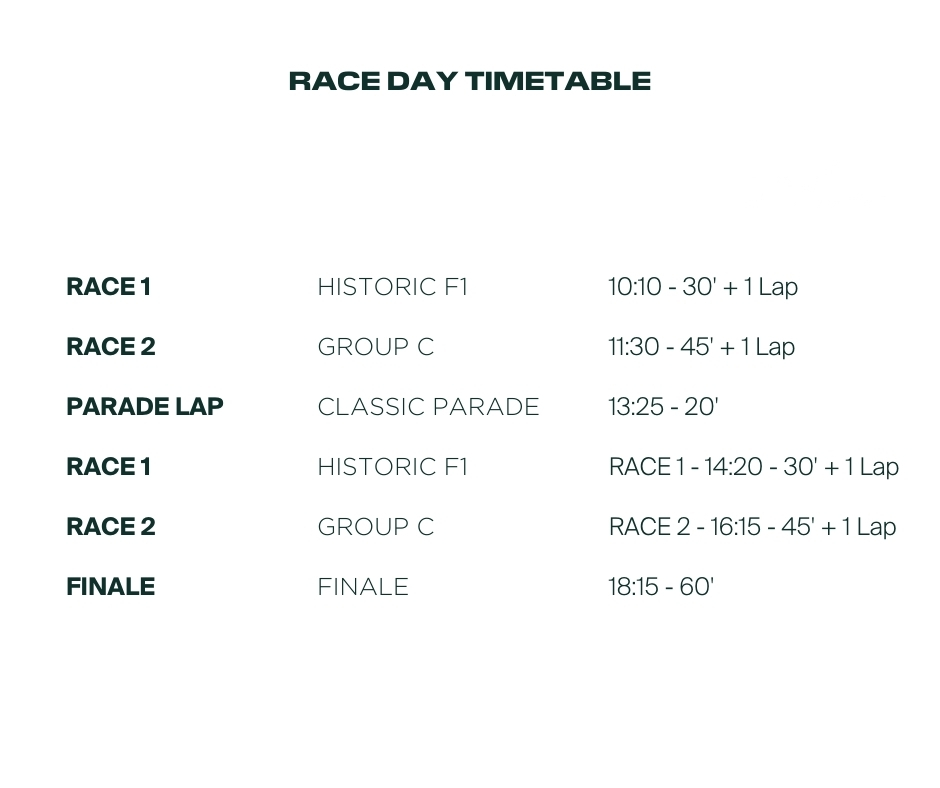Click the first GROUP C entry
Image resolution: width=940 pixels, height=788 pixels.
point(376,347)
